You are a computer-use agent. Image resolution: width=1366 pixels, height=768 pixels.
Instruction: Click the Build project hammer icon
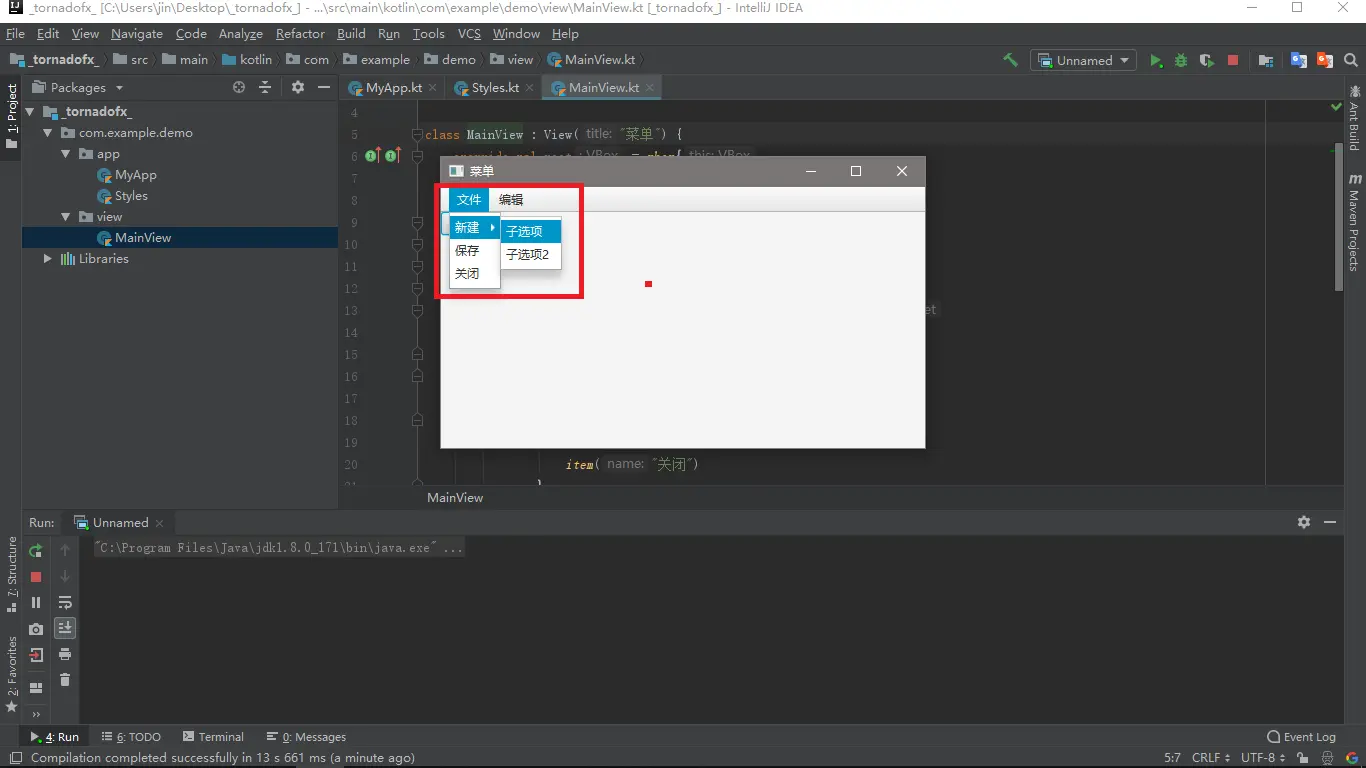[1010, 60]
